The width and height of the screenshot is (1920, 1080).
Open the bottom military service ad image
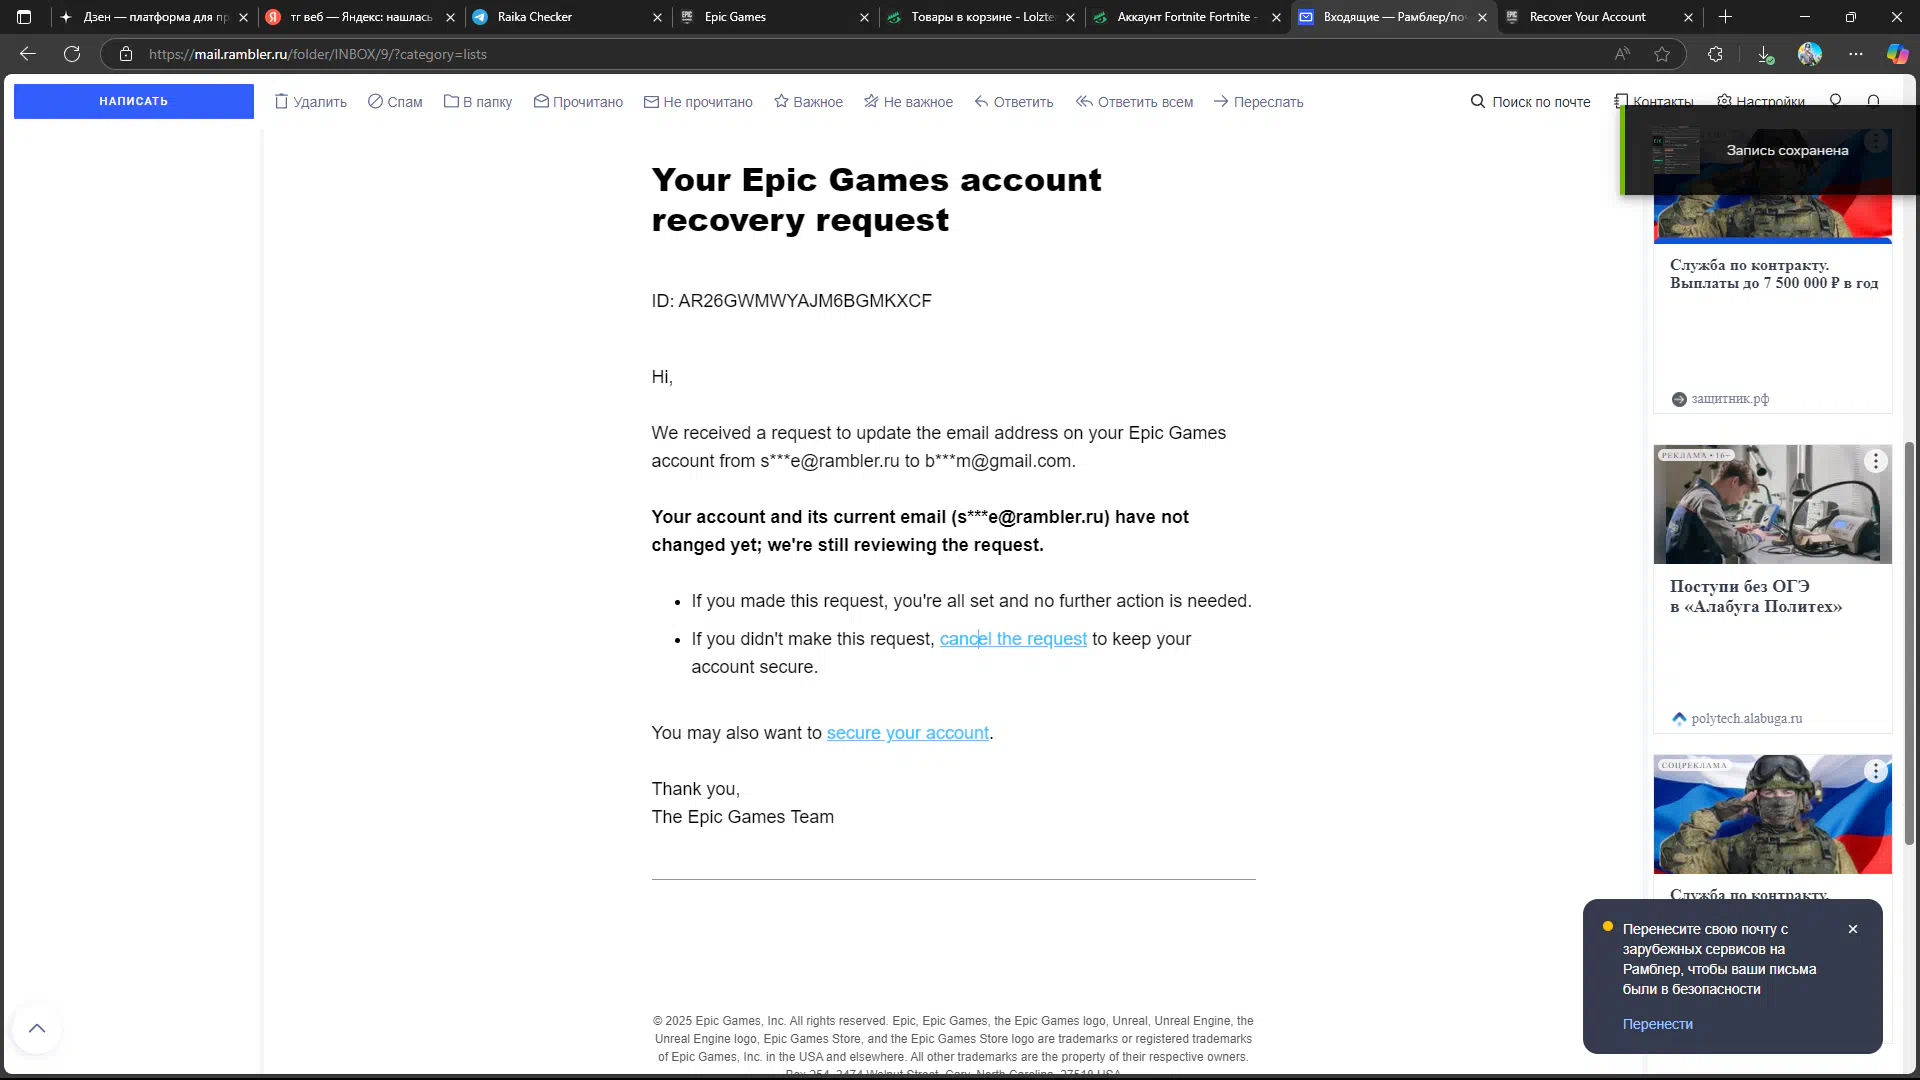point(1772,815)
